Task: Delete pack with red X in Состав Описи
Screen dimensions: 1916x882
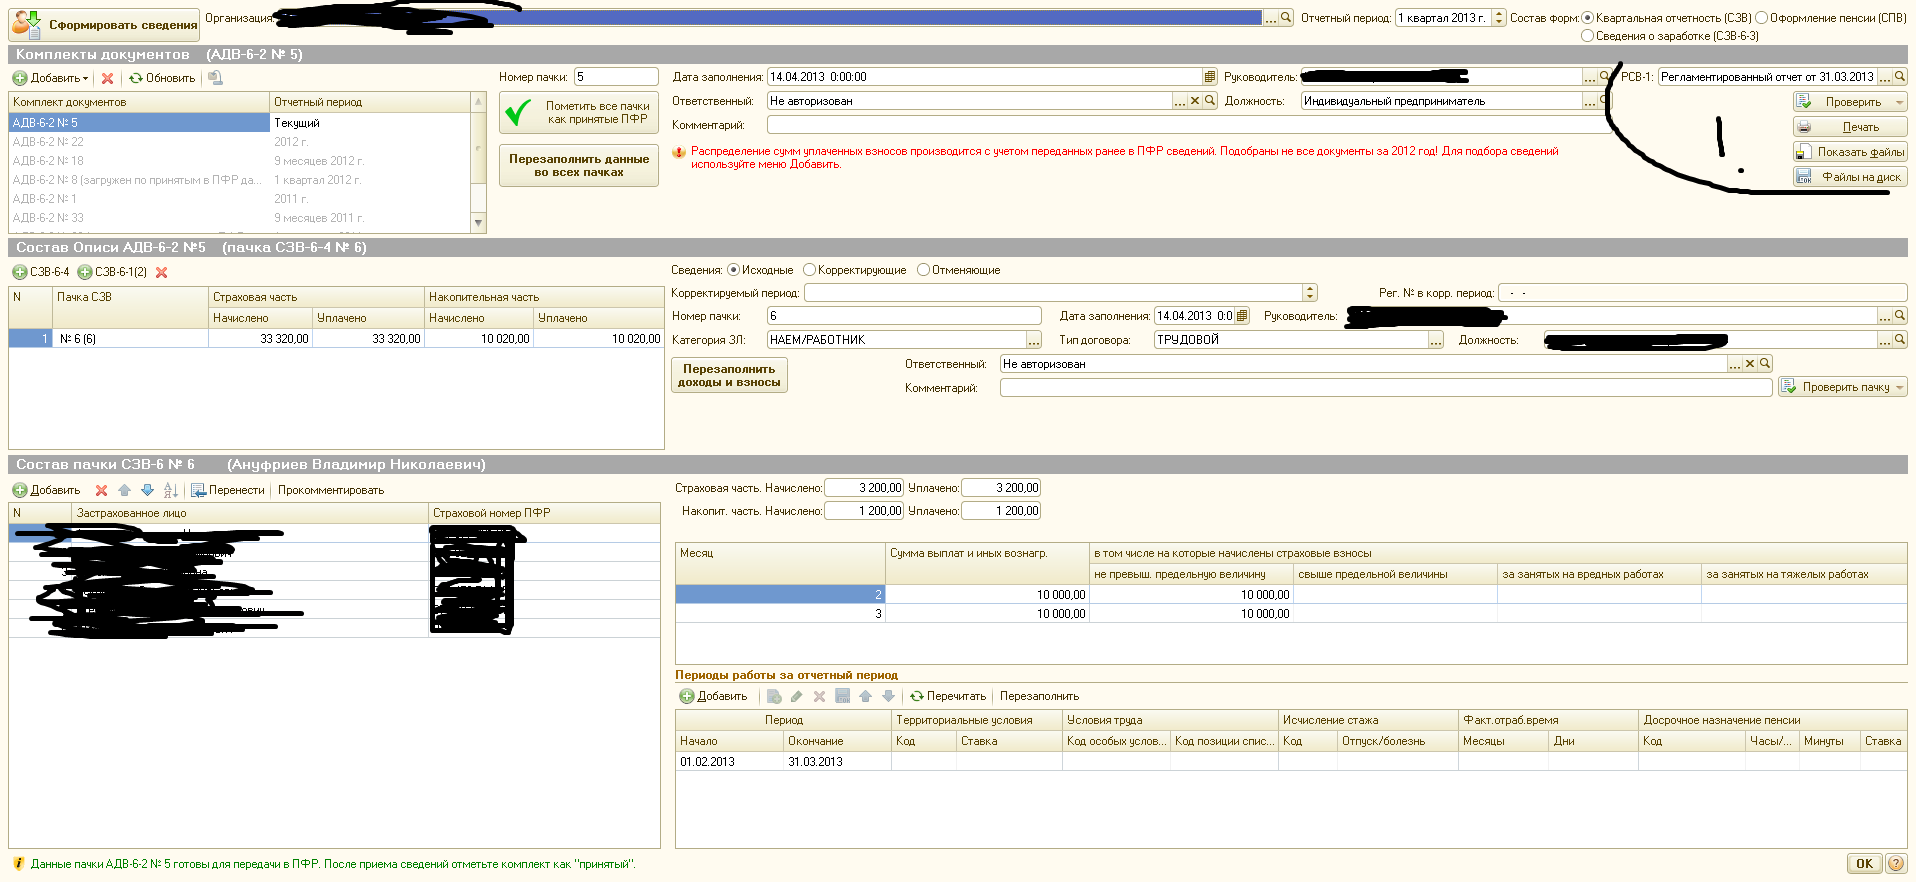Action: [162, 272]
